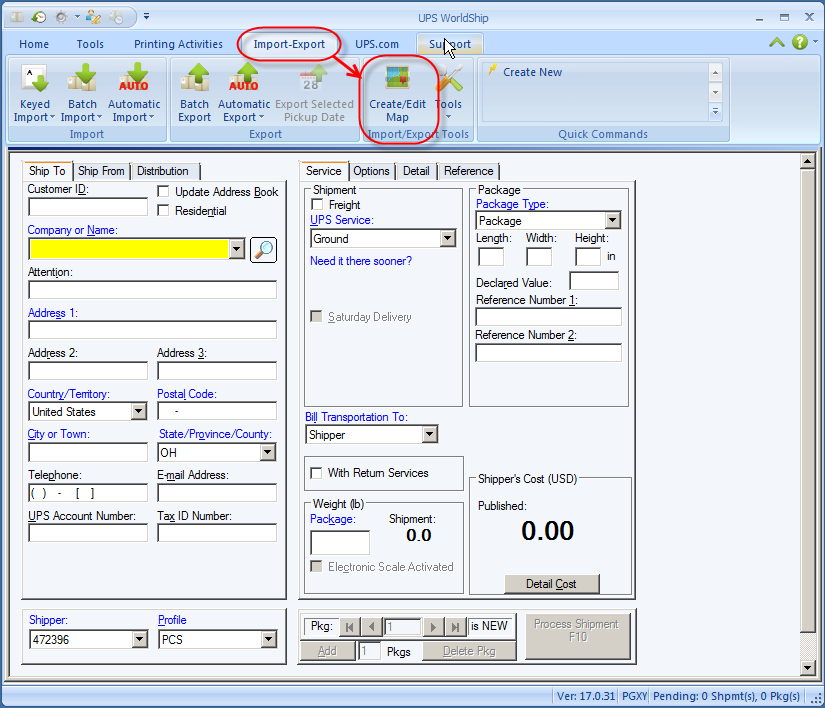Open the Printing Activities ribbon tab
Screen dimensions: 825x708
178,44
